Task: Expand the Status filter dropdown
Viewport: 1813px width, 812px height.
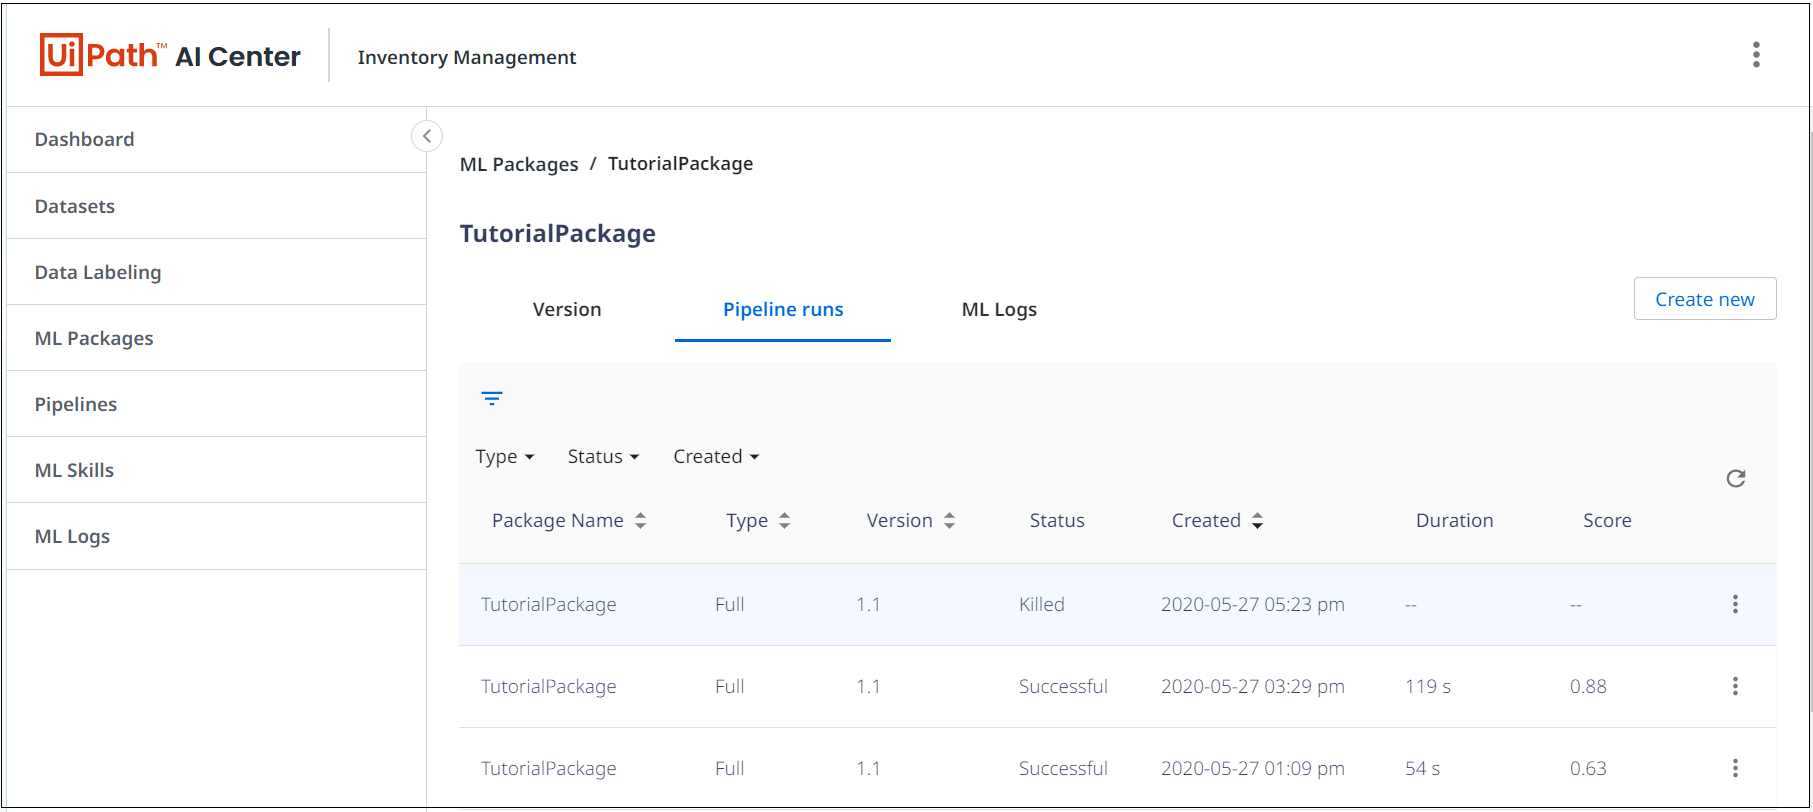Action: (x=603, y=457)
